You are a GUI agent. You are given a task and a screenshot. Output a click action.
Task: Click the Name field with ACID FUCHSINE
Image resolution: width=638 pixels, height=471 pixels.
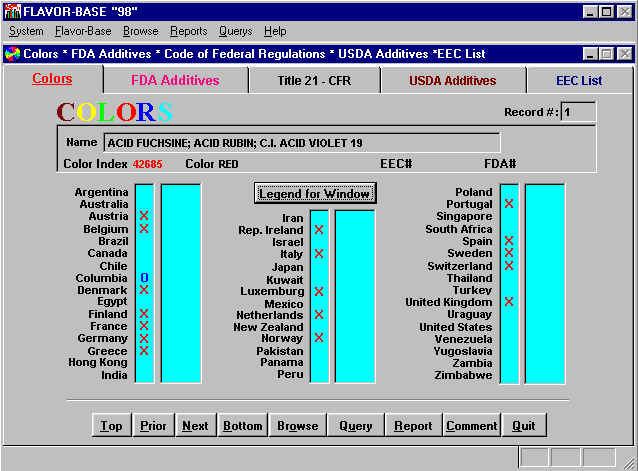coord(302,143)
